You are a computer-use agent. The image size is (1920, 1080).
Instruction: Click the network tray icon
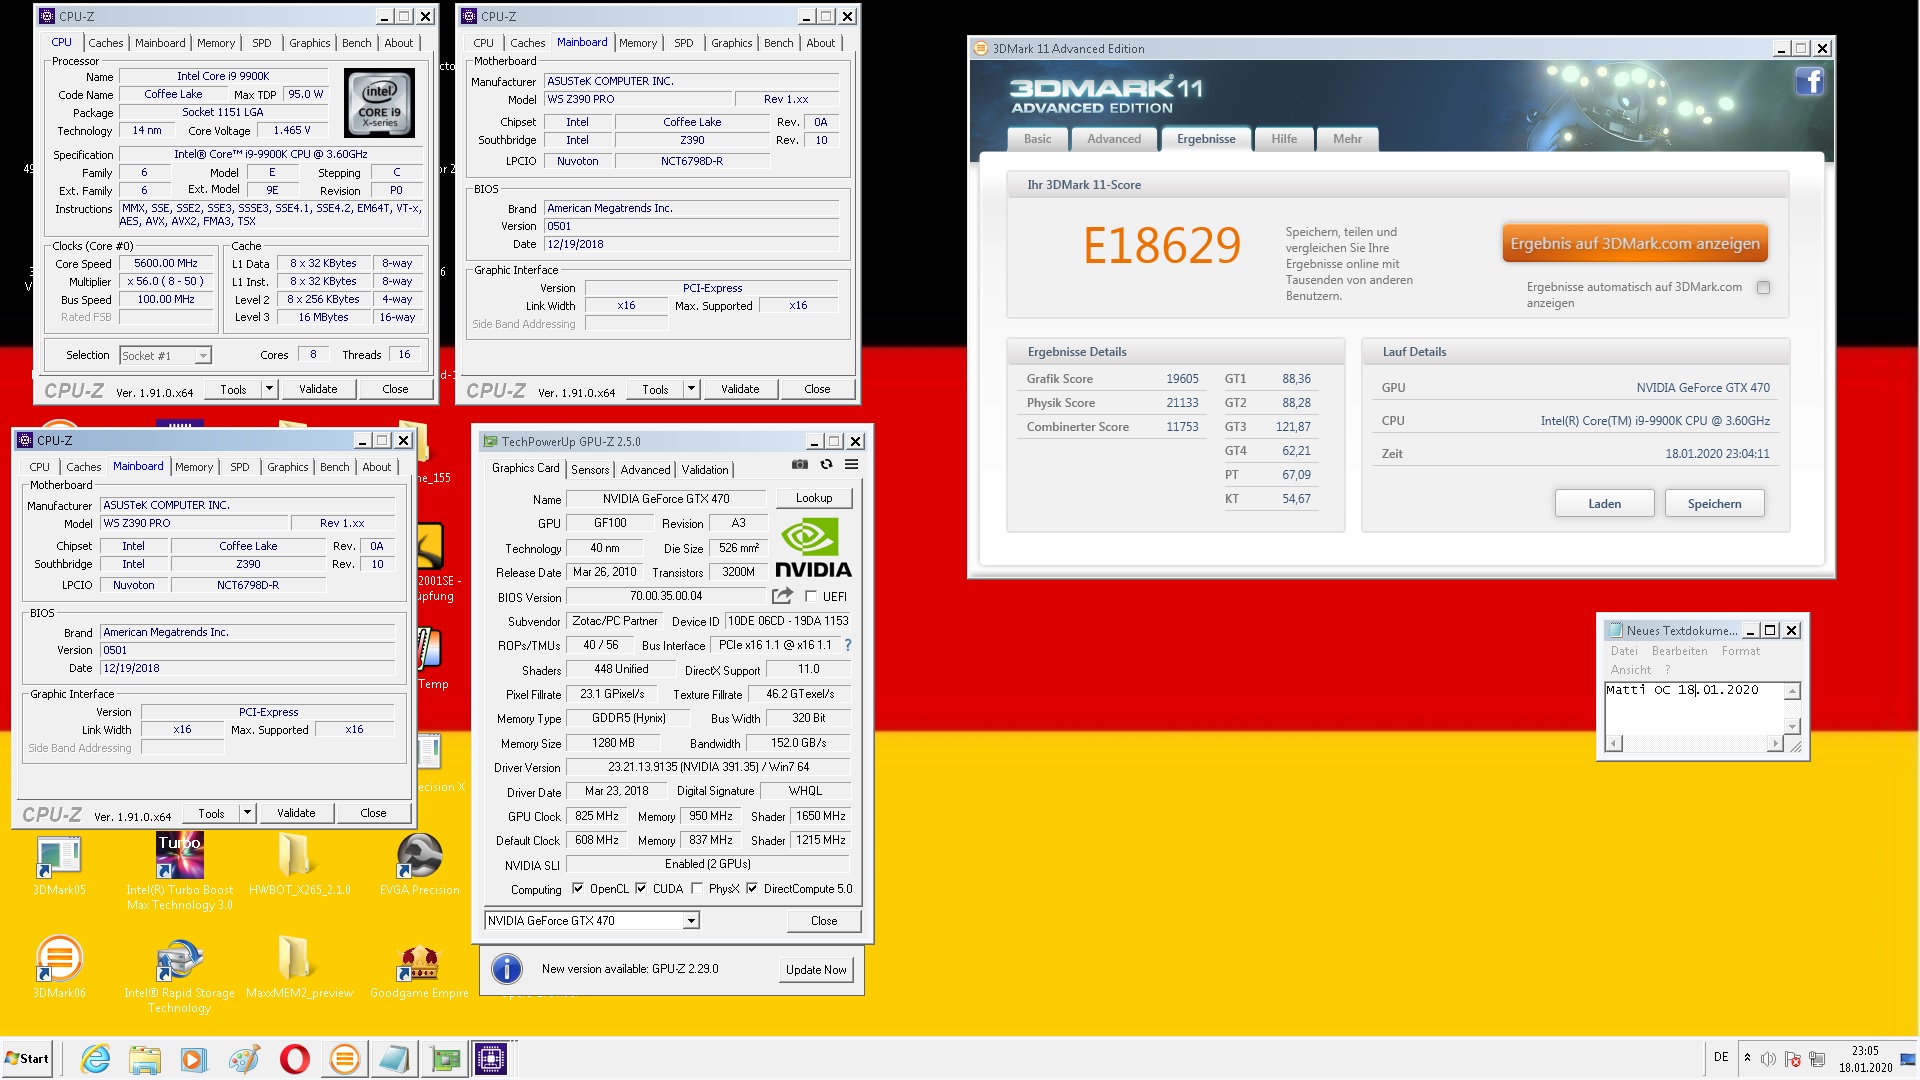point(1817,1059)
